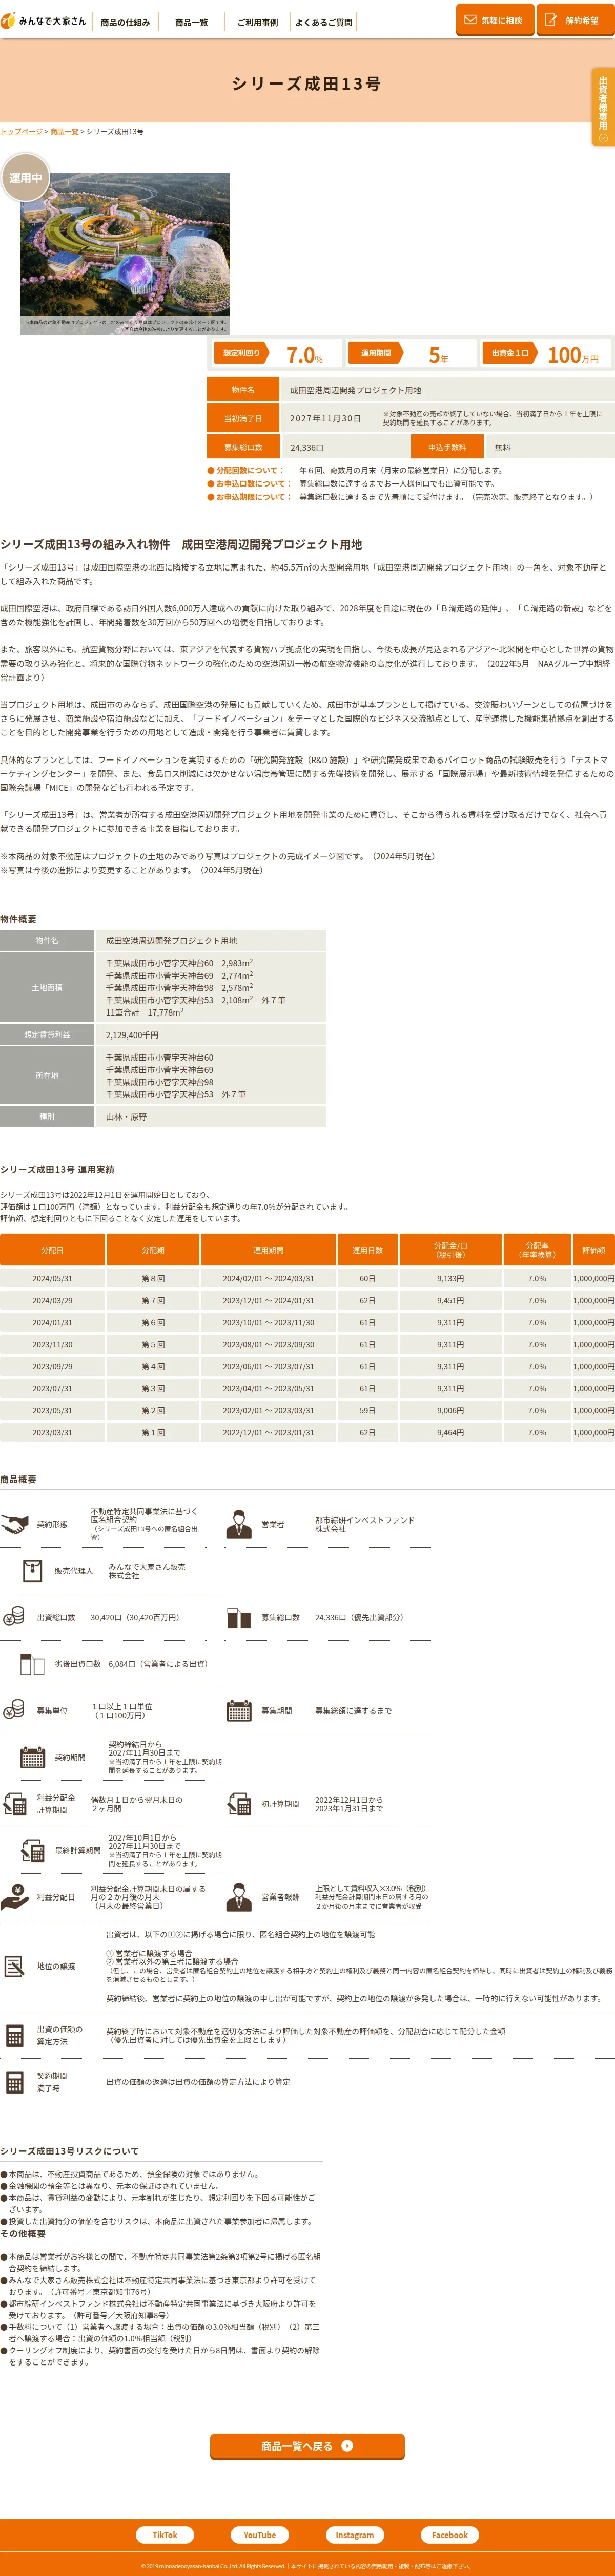Image resolution: width=615 pixels, height=2576 pixels.
Task: Click the yen coins icon beside 出資総口数
Action: point(14,1617)
